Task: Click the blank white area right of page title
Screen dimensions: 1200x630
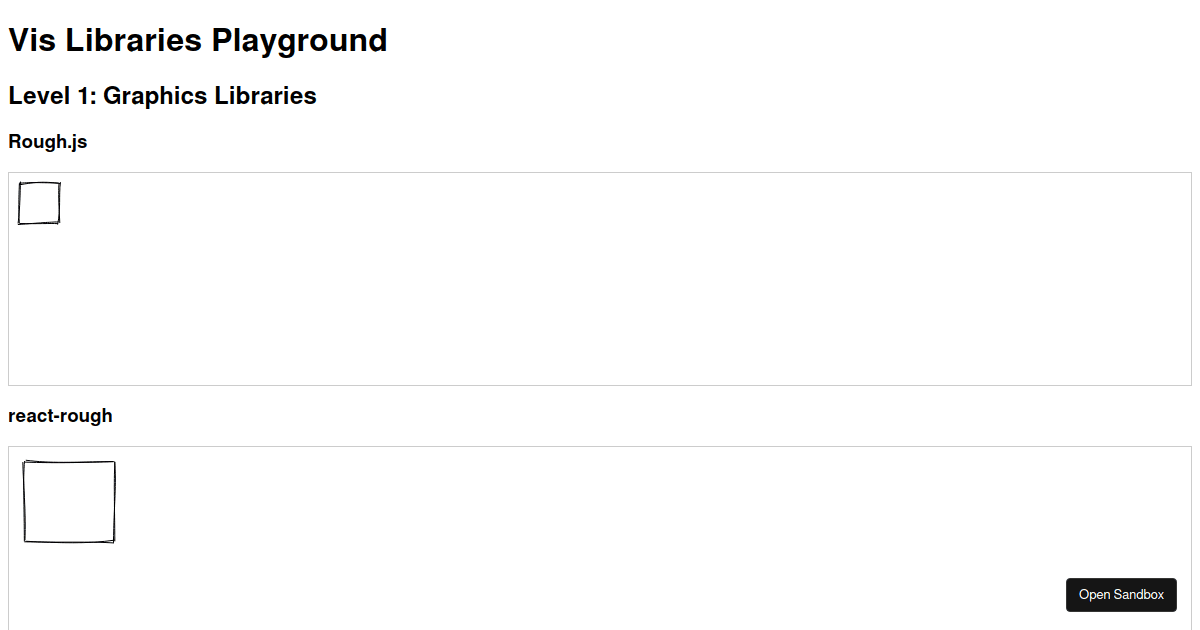Action: pos(800,41)
